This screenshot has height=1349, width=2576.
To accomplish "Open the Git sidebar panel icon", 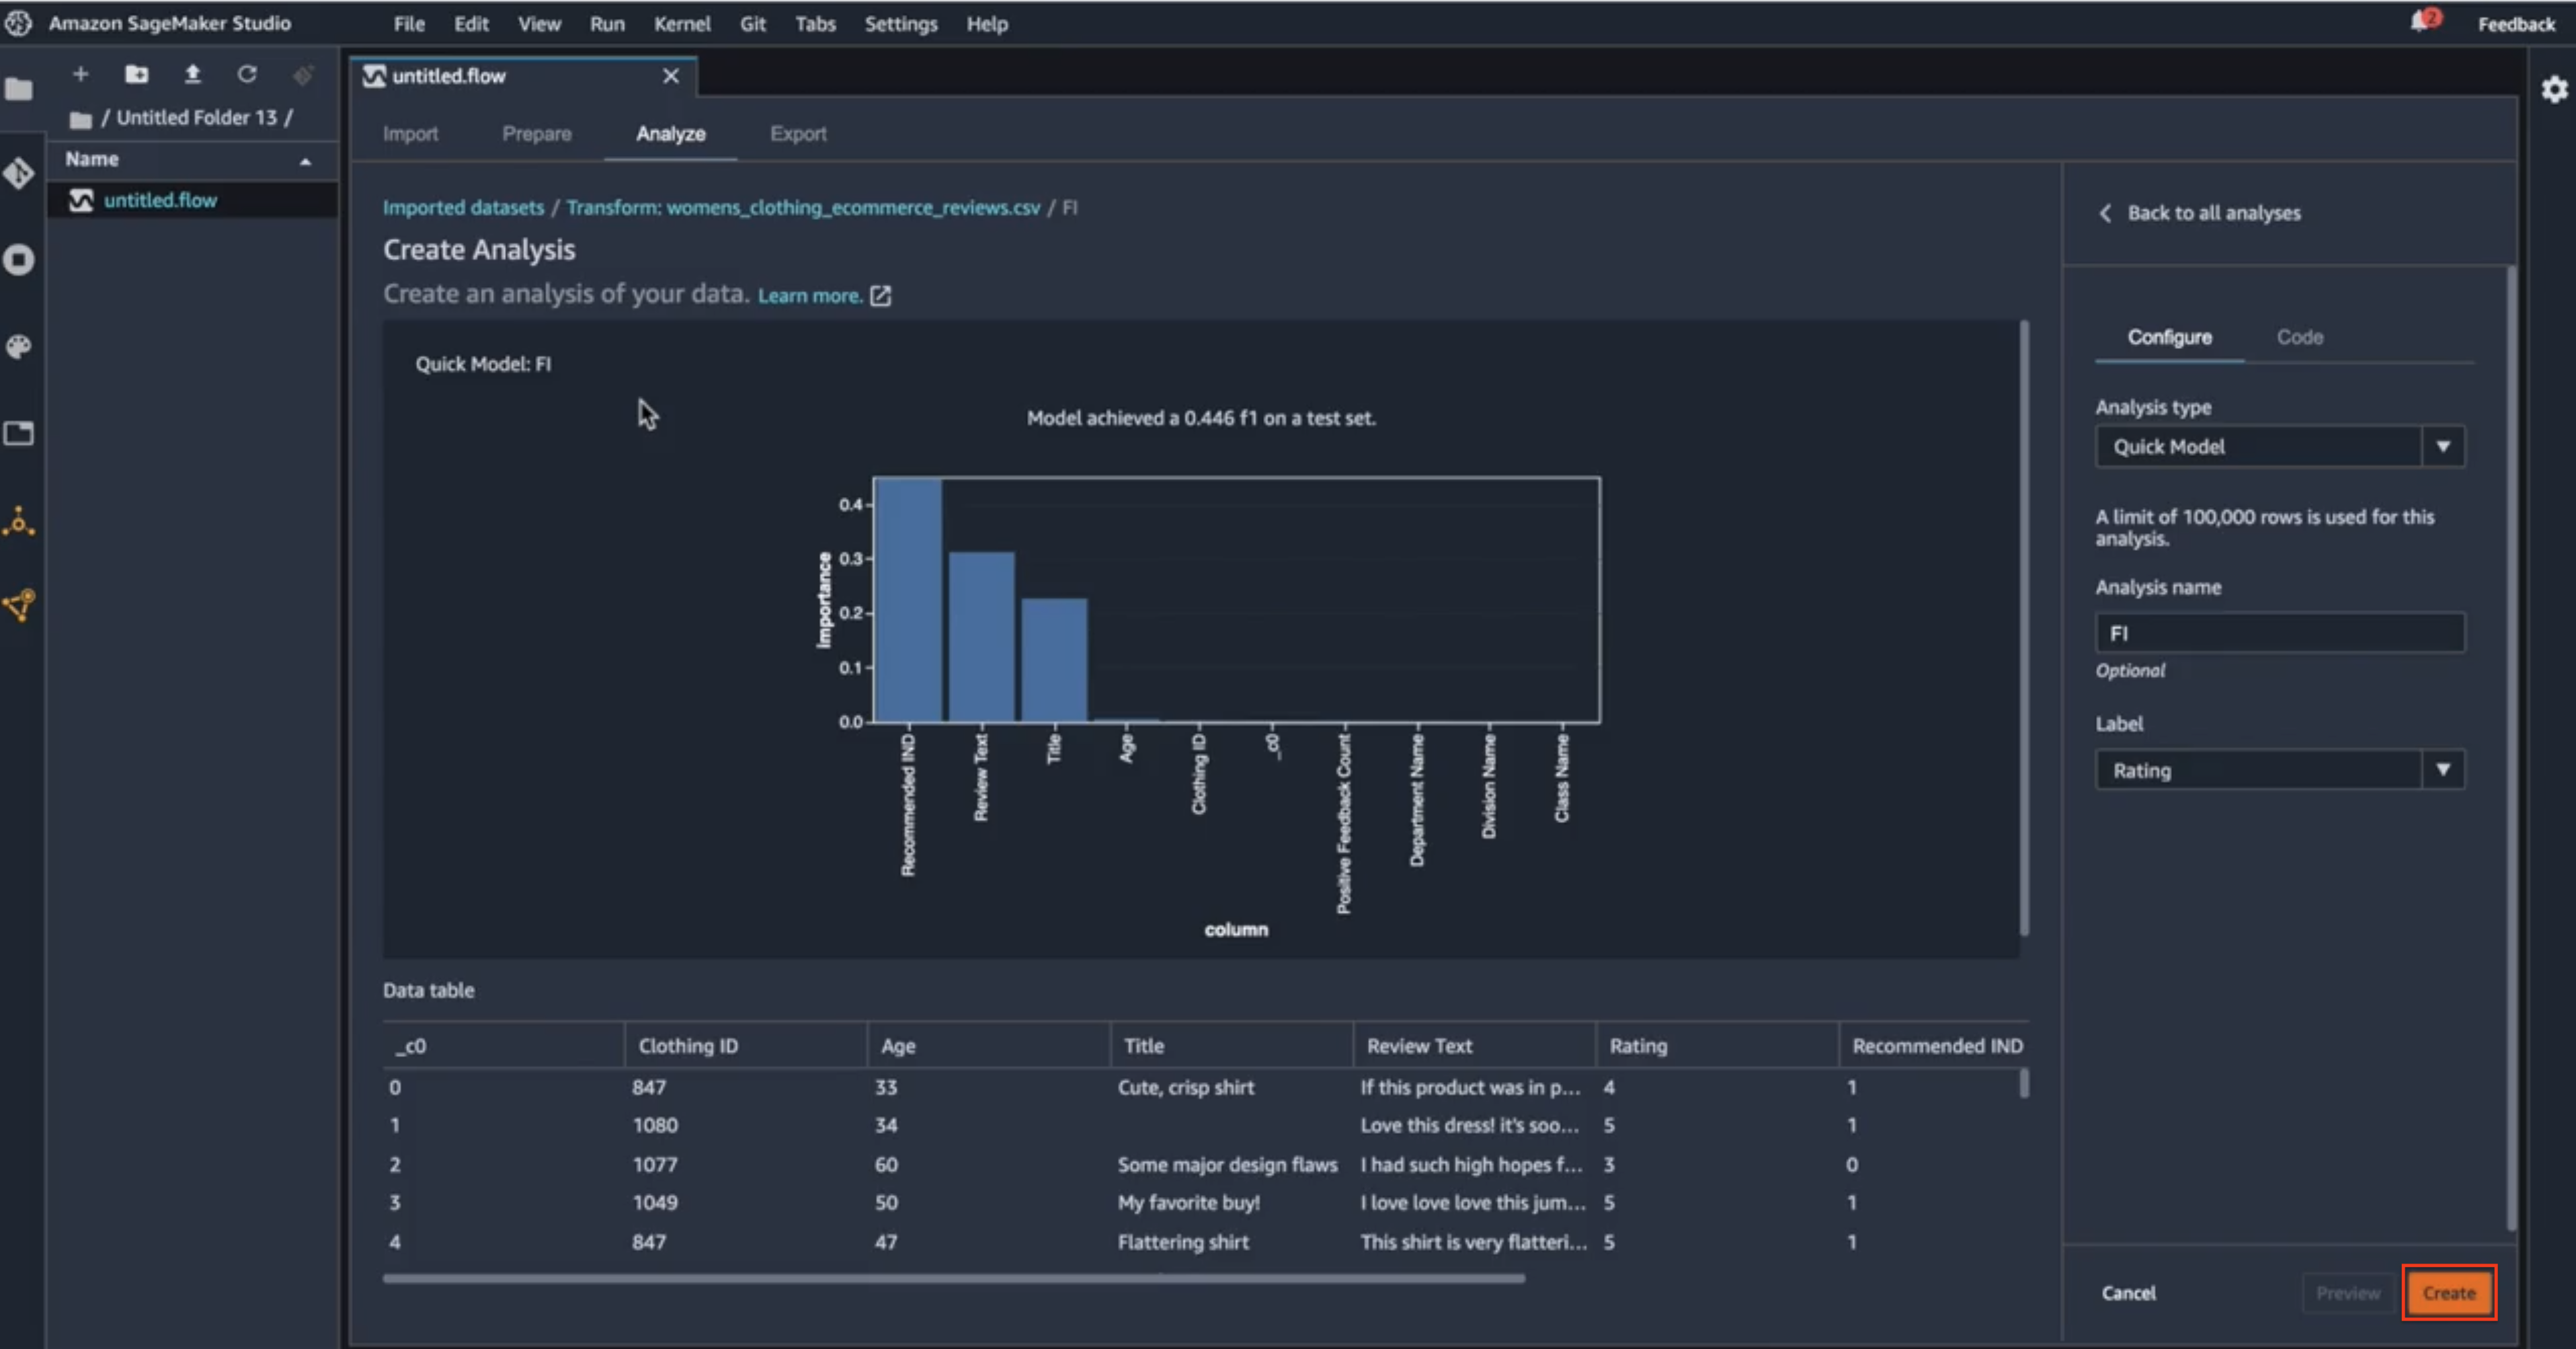I will (19, 174).
